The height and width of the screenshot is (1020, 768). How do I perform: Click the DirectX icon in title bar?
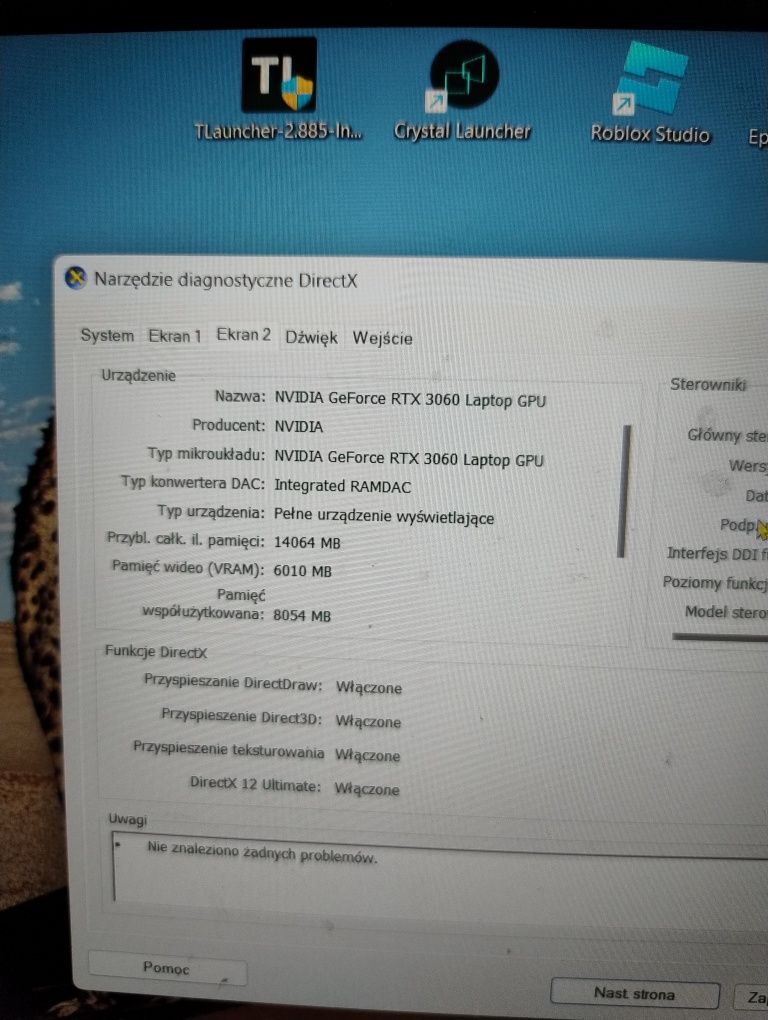pos(76,278)
